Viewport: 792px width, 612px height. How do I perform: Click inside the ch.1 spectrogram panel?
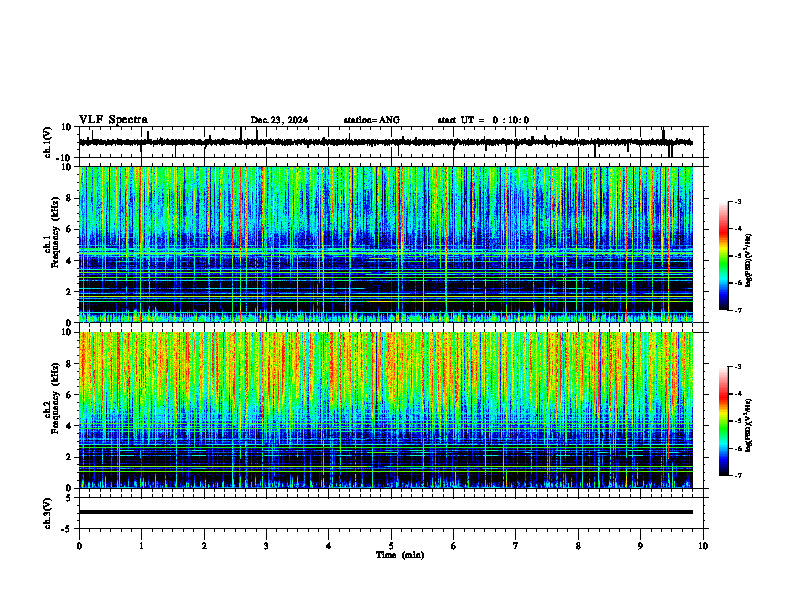click(385, 244)
